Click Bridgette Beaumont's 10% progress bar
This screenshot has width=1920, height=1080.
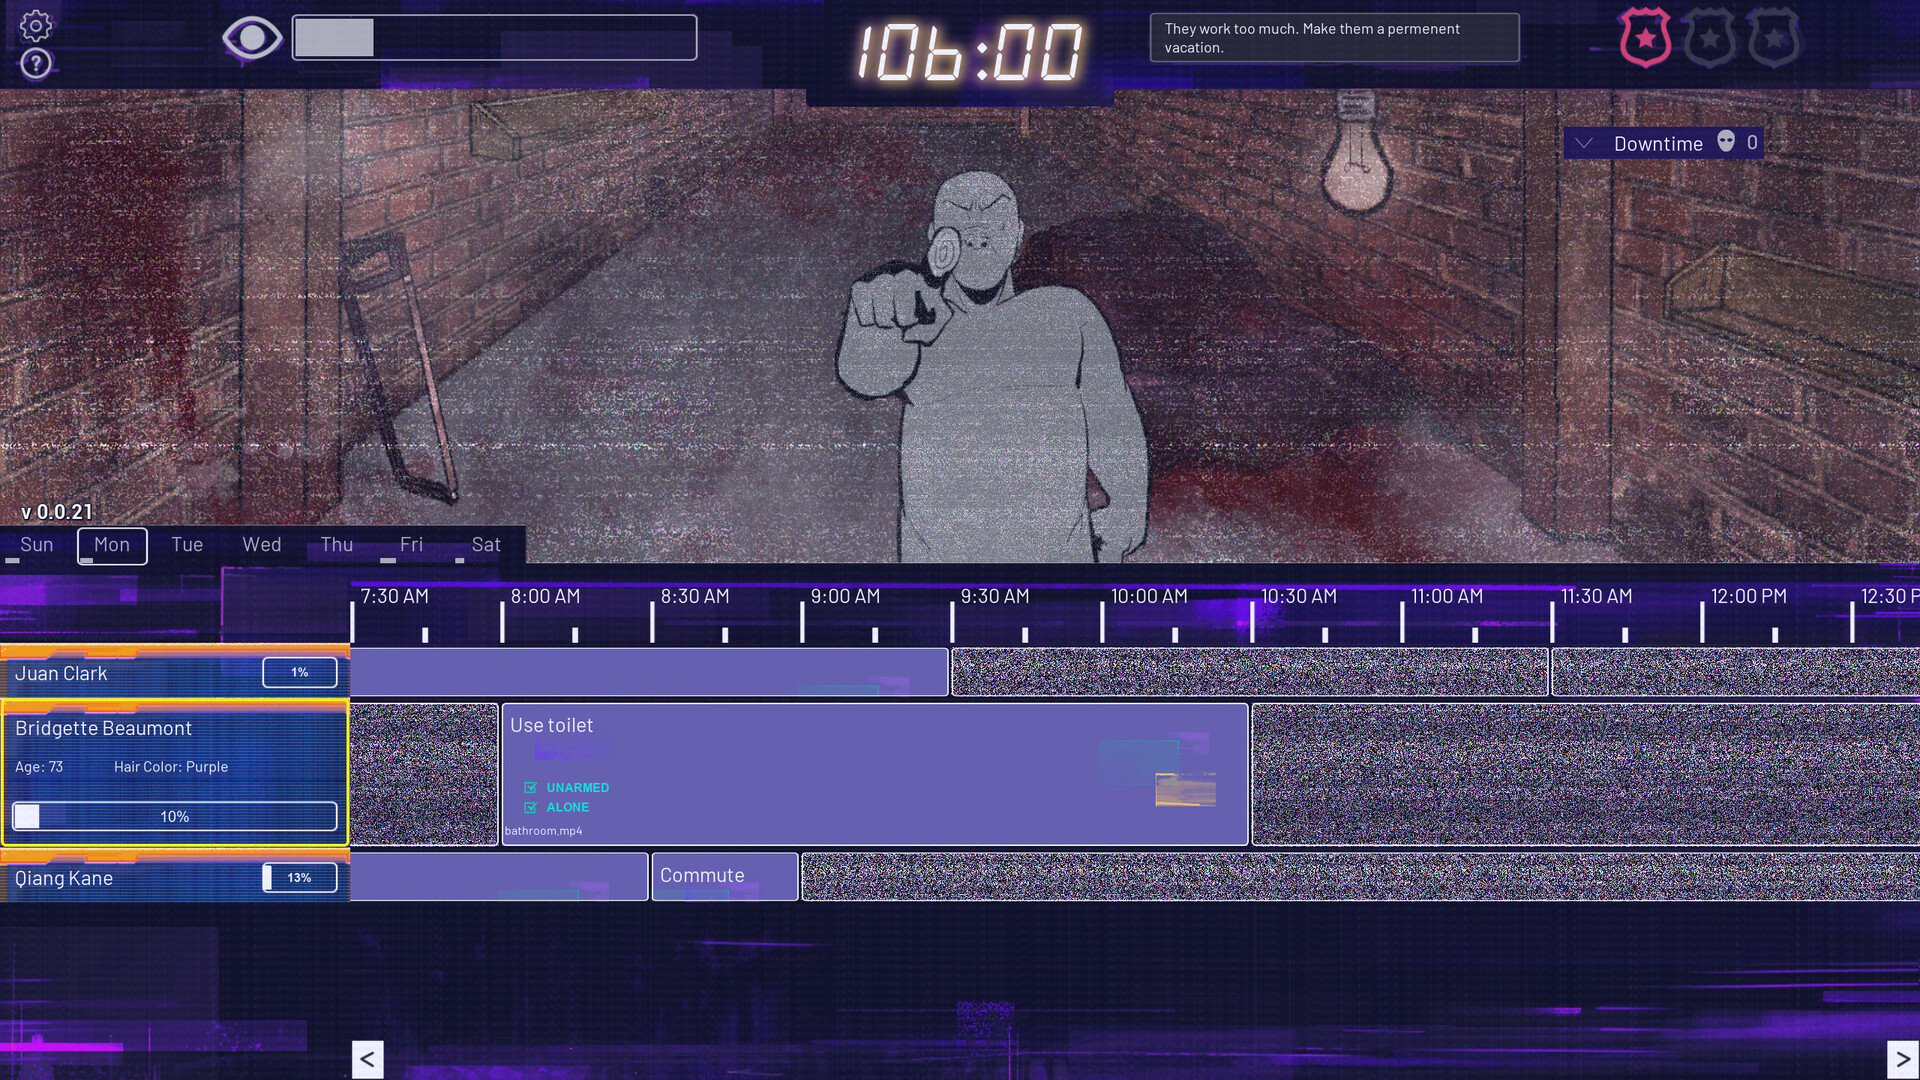pyautogui.click(x=175, y=816)
